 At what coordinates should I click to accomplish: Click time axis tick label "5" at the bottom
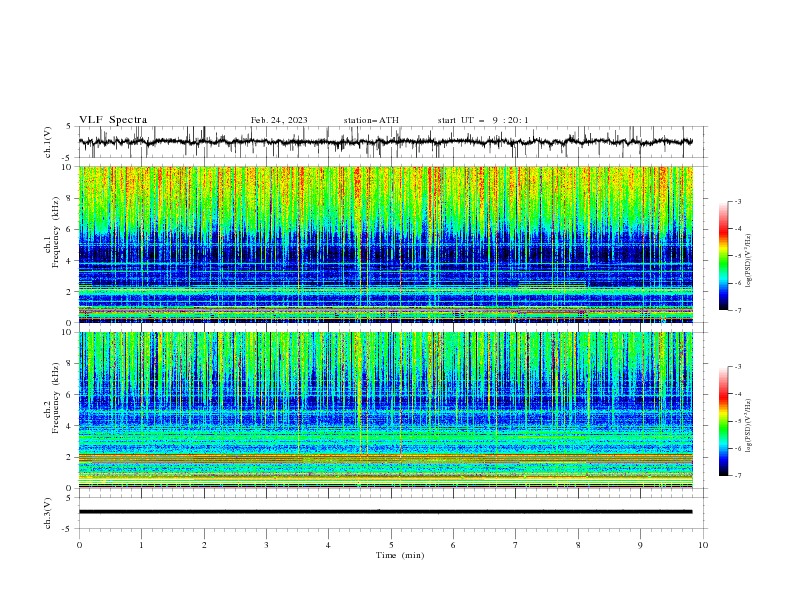391,545
